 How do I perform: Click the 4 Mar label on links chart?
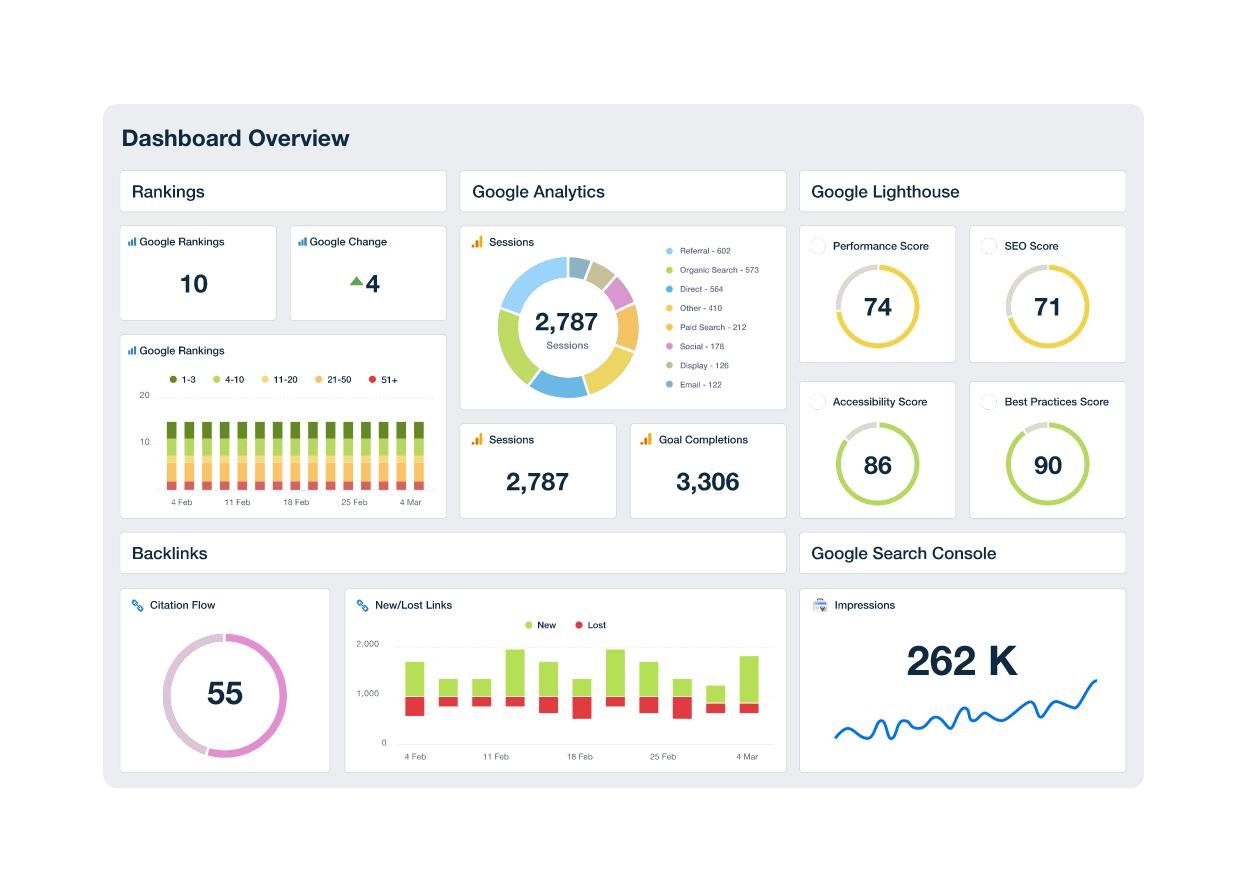pyautogui.click(x=747, y=757)
